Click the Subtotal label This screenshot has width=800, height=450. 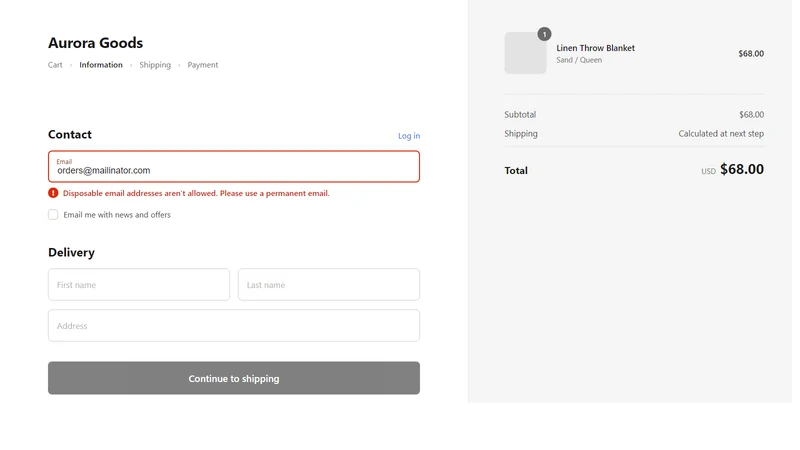click(520, 114)
